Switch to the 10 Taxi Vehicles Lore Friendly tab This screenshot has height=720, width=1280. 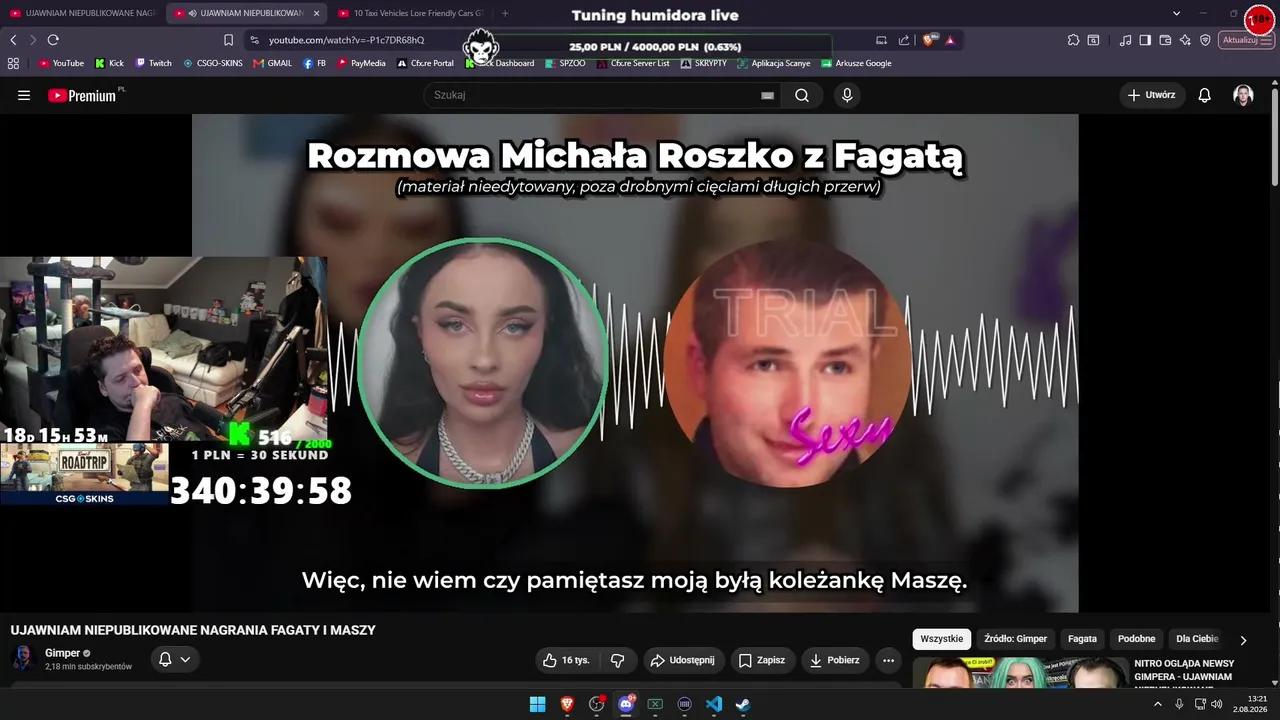point(410,13)
